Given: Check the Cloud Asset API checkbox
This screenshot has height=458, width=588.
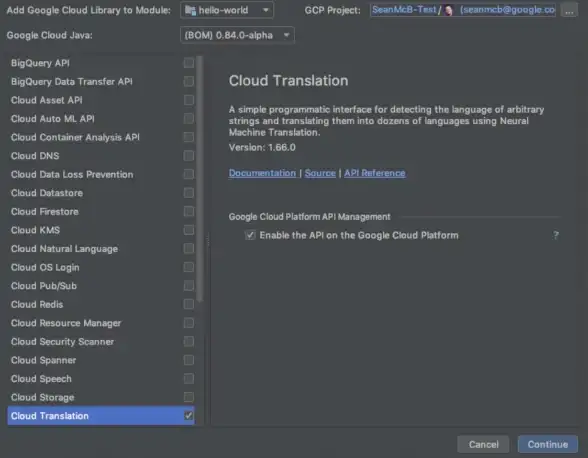Looking at the screenshot, I should point(189,100).
